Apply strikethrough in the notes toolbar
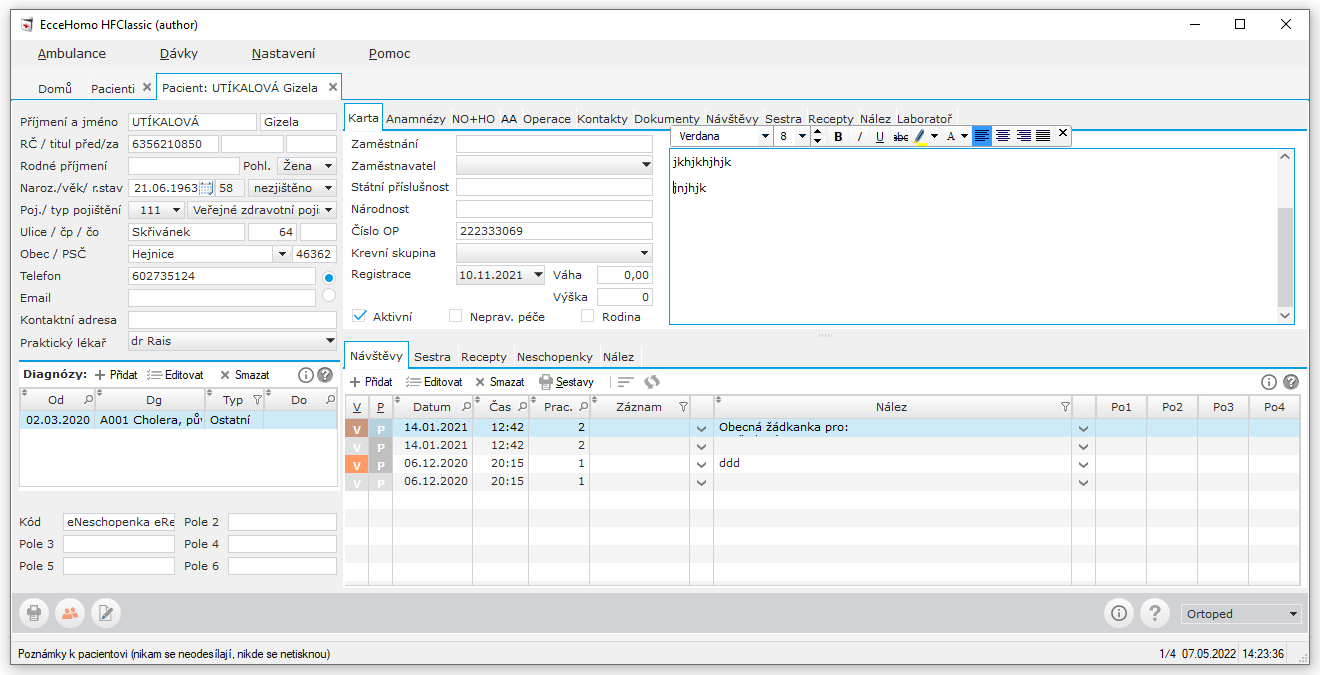1320x675 pixels. coord(901,136)
